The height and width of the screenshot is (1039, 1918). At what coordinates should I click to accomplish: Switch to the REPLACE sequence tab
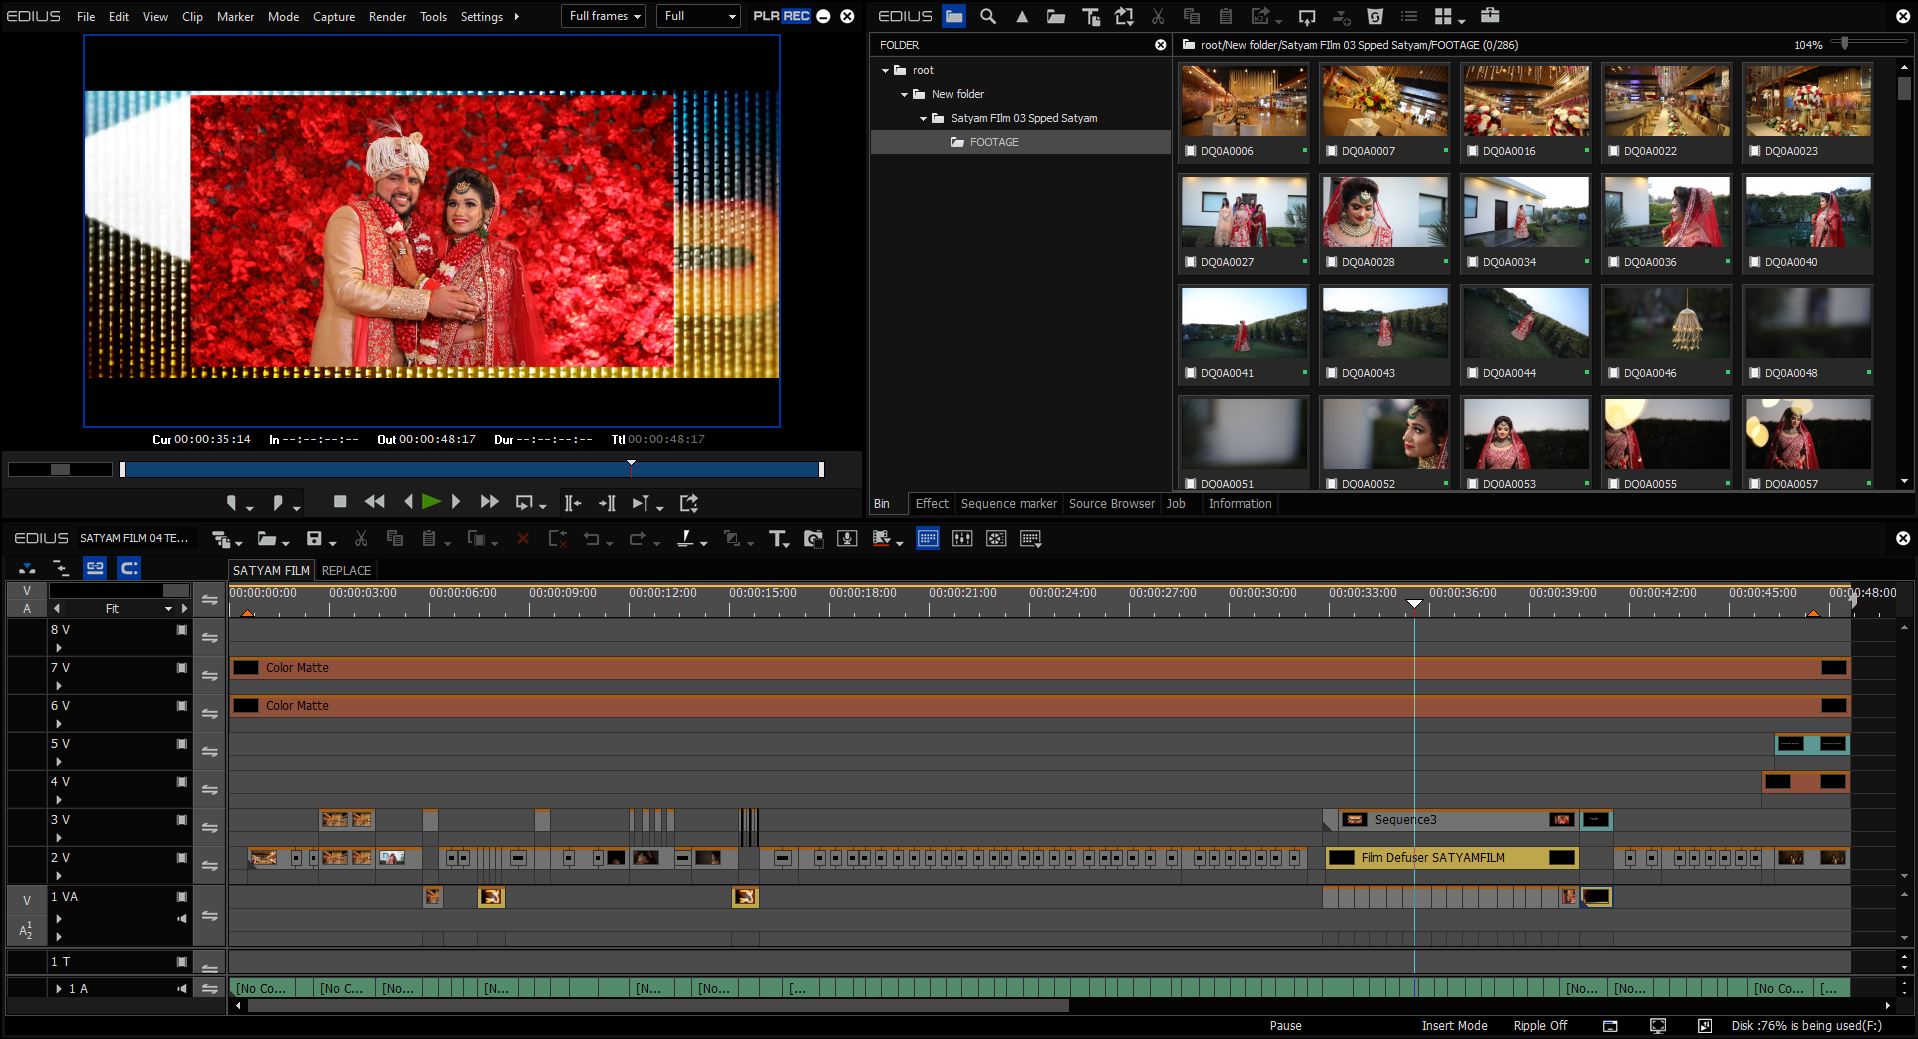click(346, 570)
